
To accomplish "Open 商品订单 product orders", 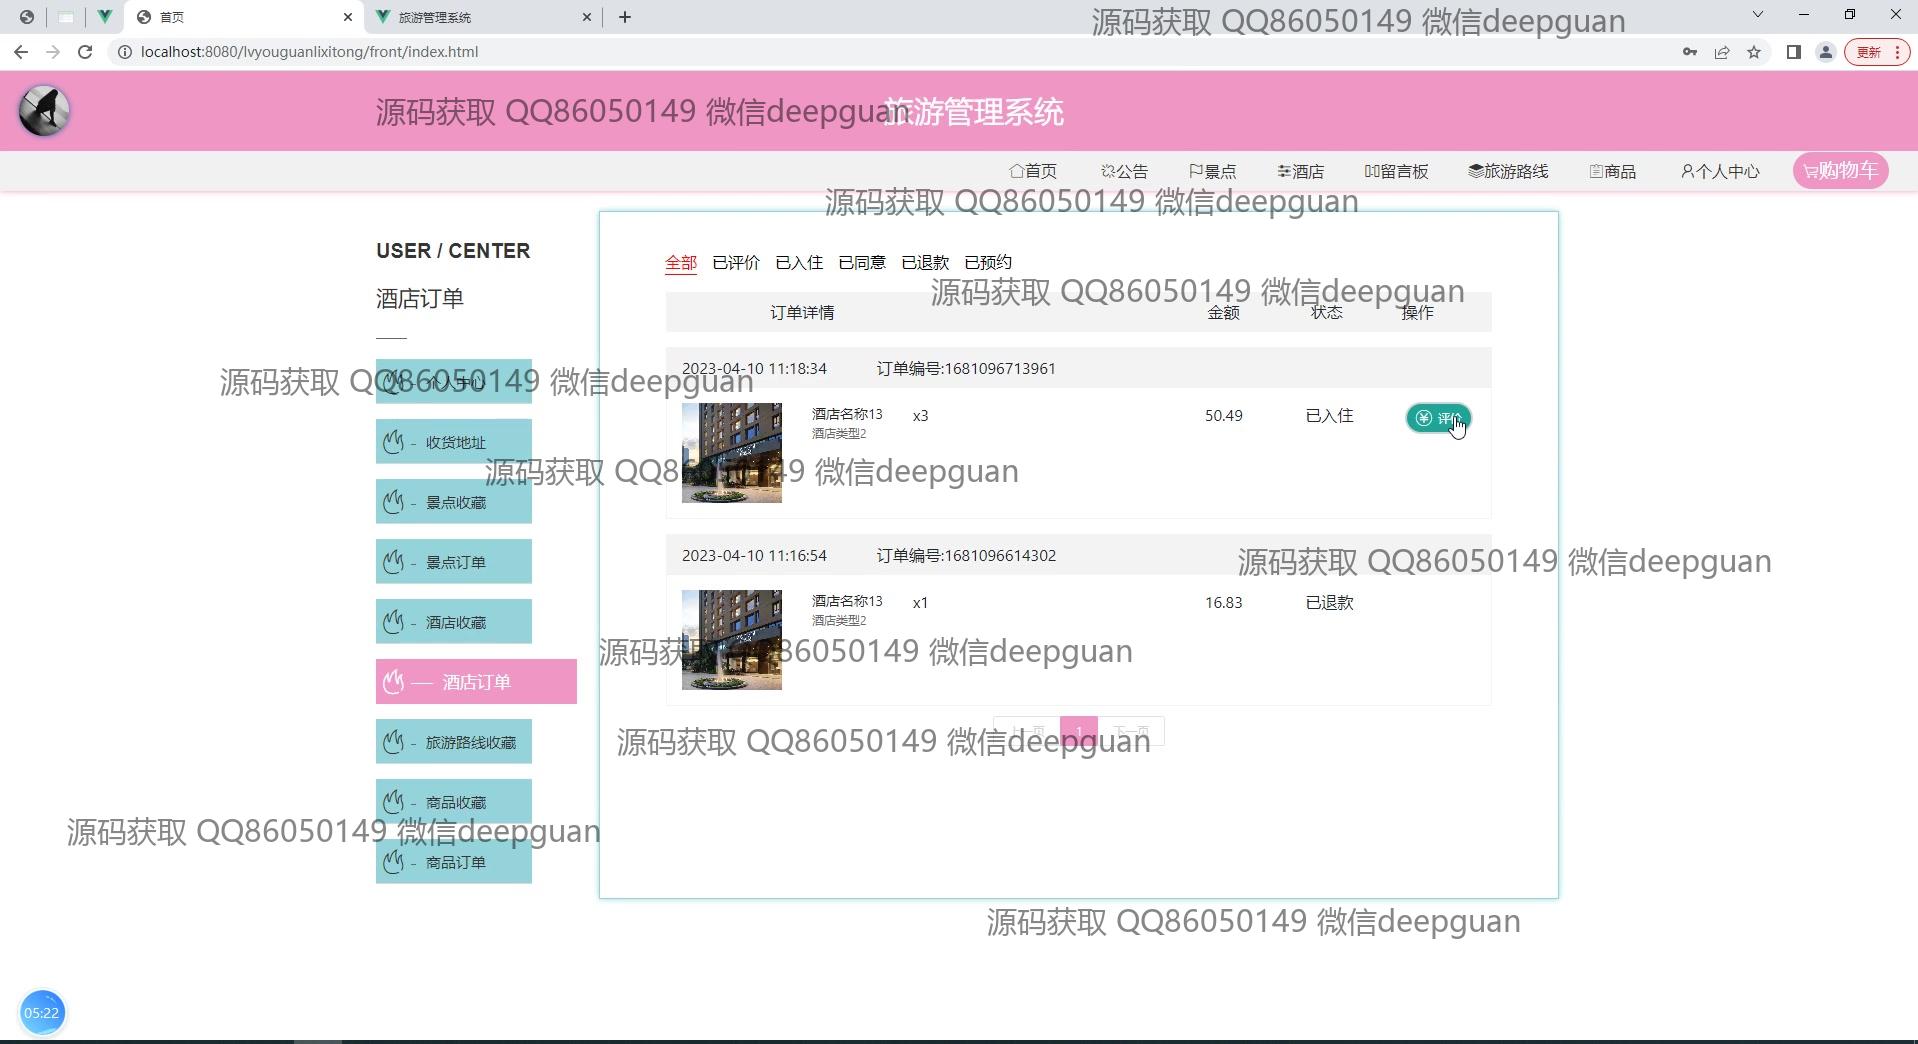I will [x=453, y=862].
